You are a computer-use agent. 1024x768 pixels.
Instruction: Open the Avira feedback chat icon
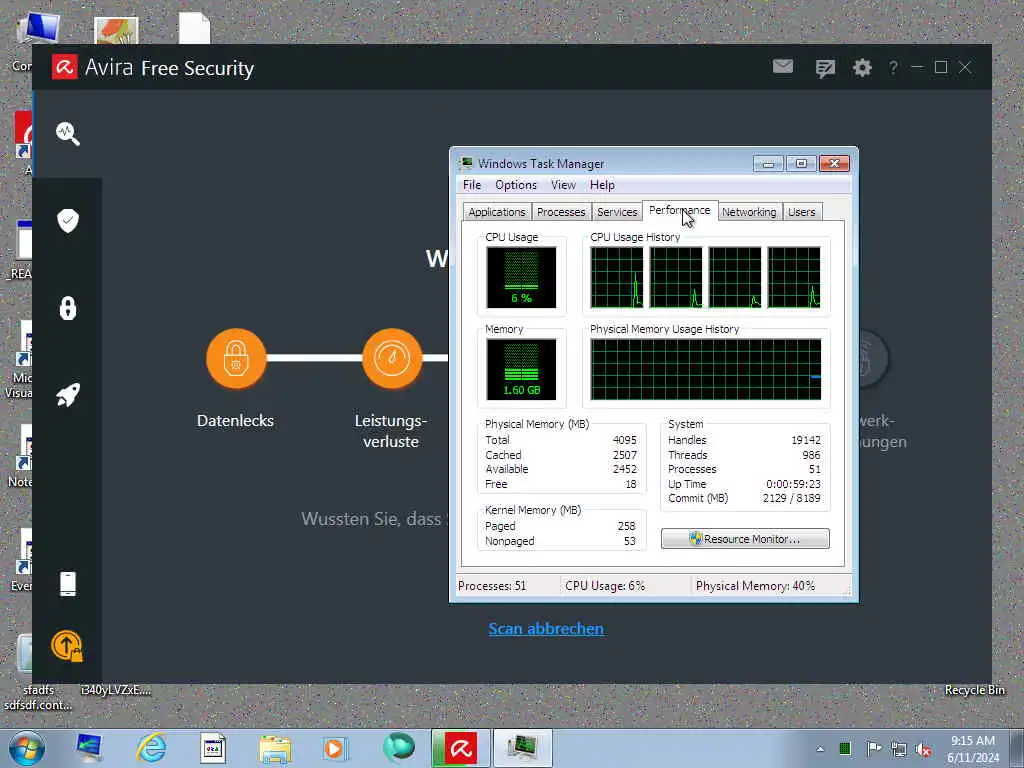point(825,68)
